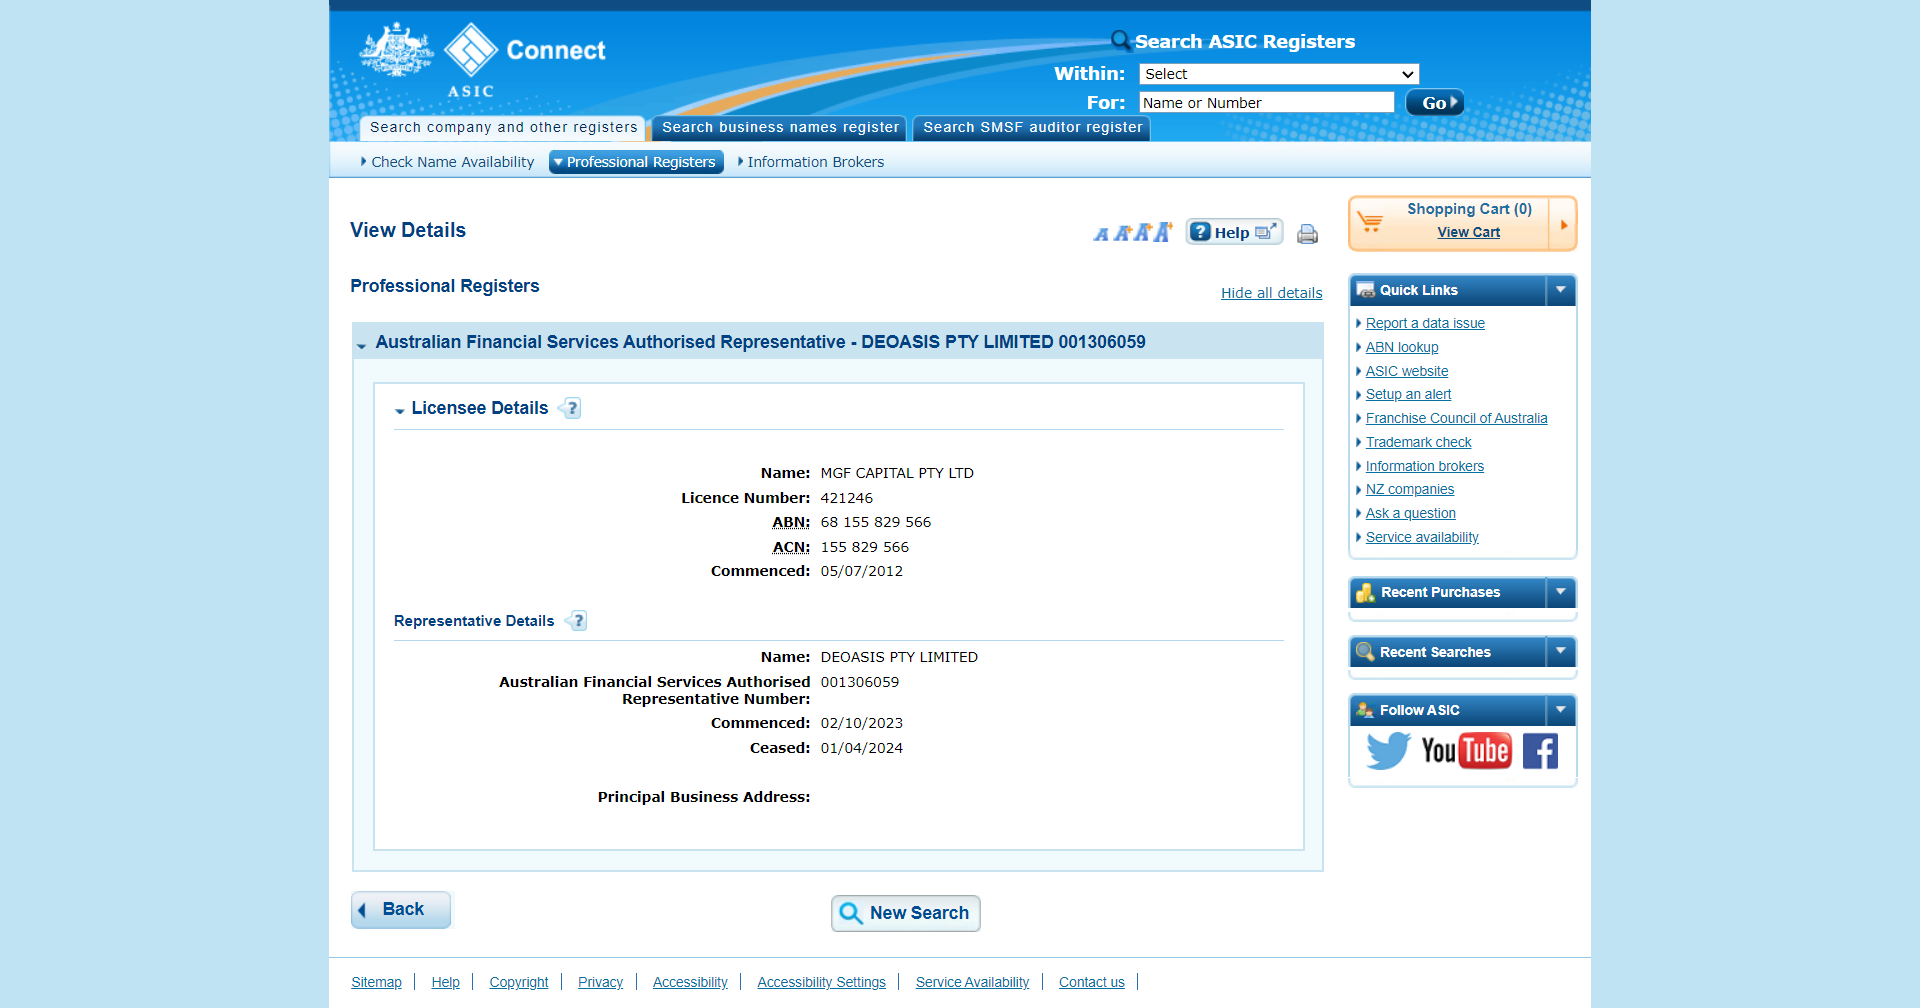The image size is (1920, 1008).
Task: Collapse the Quick Links panel
Action: click(1560, 290)
